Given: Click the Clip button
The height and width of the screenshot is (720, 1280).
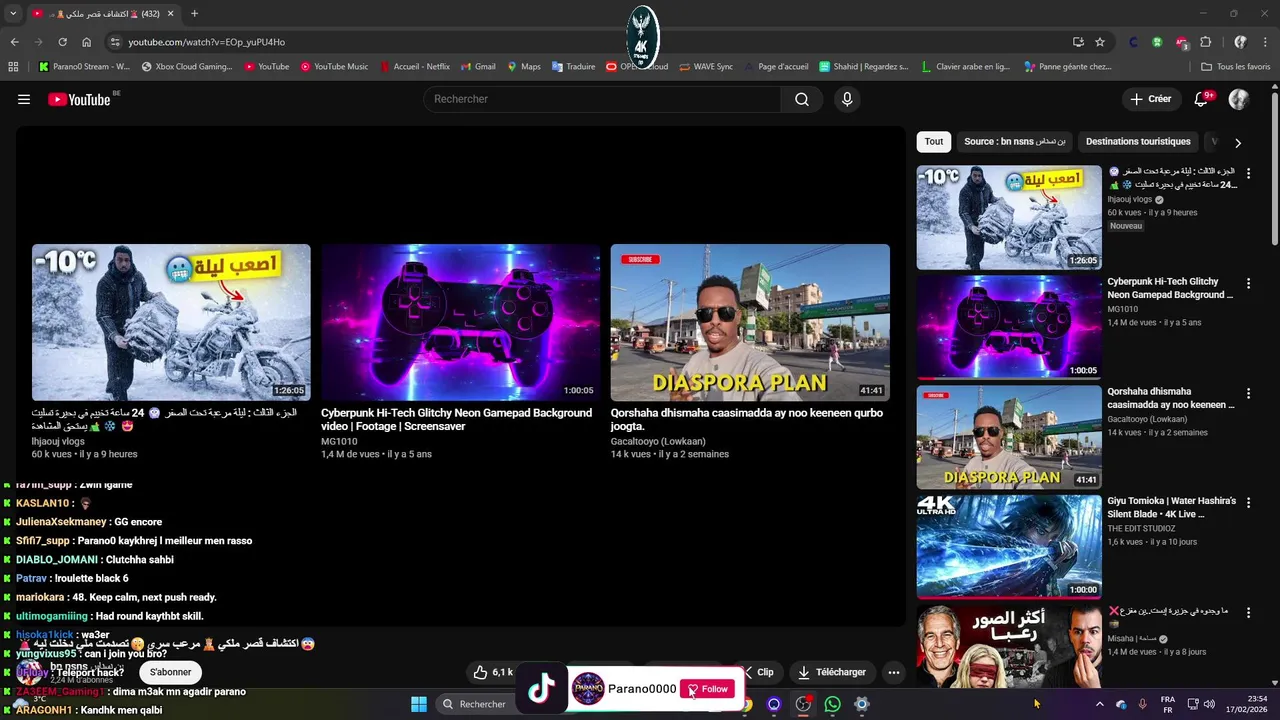Looking at the screenshot, I should (x=757, y=672).
